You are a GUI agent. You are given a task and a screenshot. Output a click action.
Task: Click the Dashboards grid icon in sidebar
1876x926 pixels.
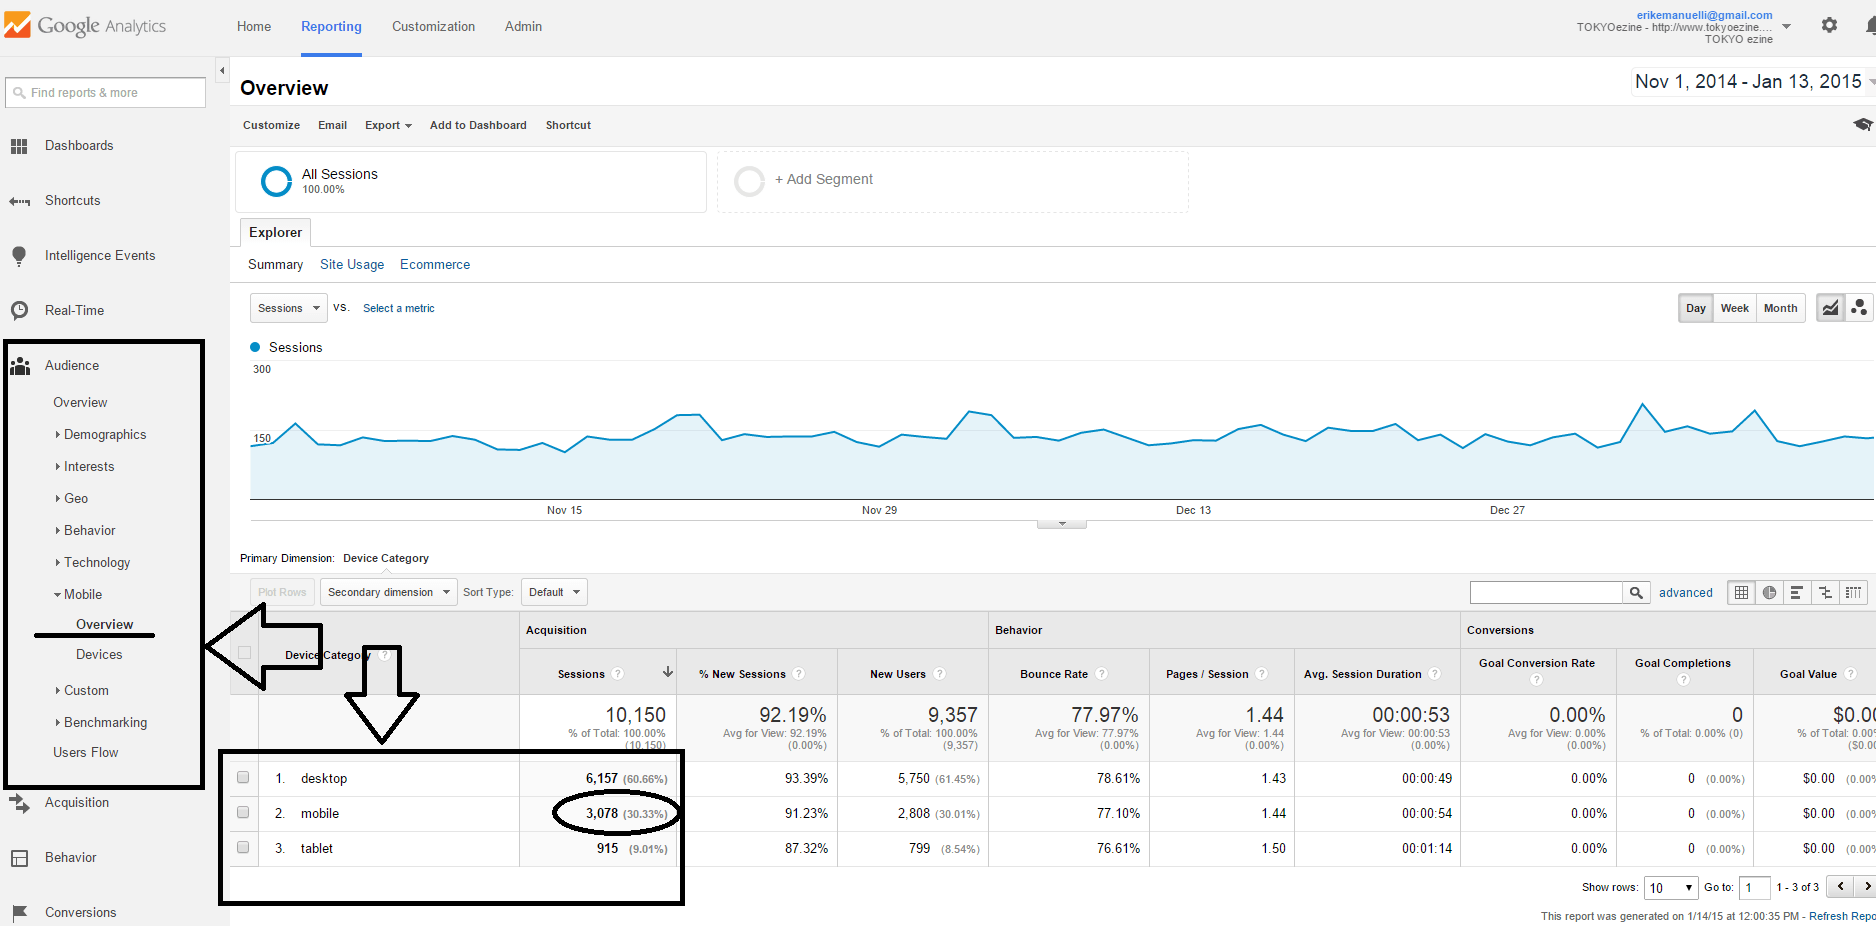pyautogui.click(x=19, y=145)
